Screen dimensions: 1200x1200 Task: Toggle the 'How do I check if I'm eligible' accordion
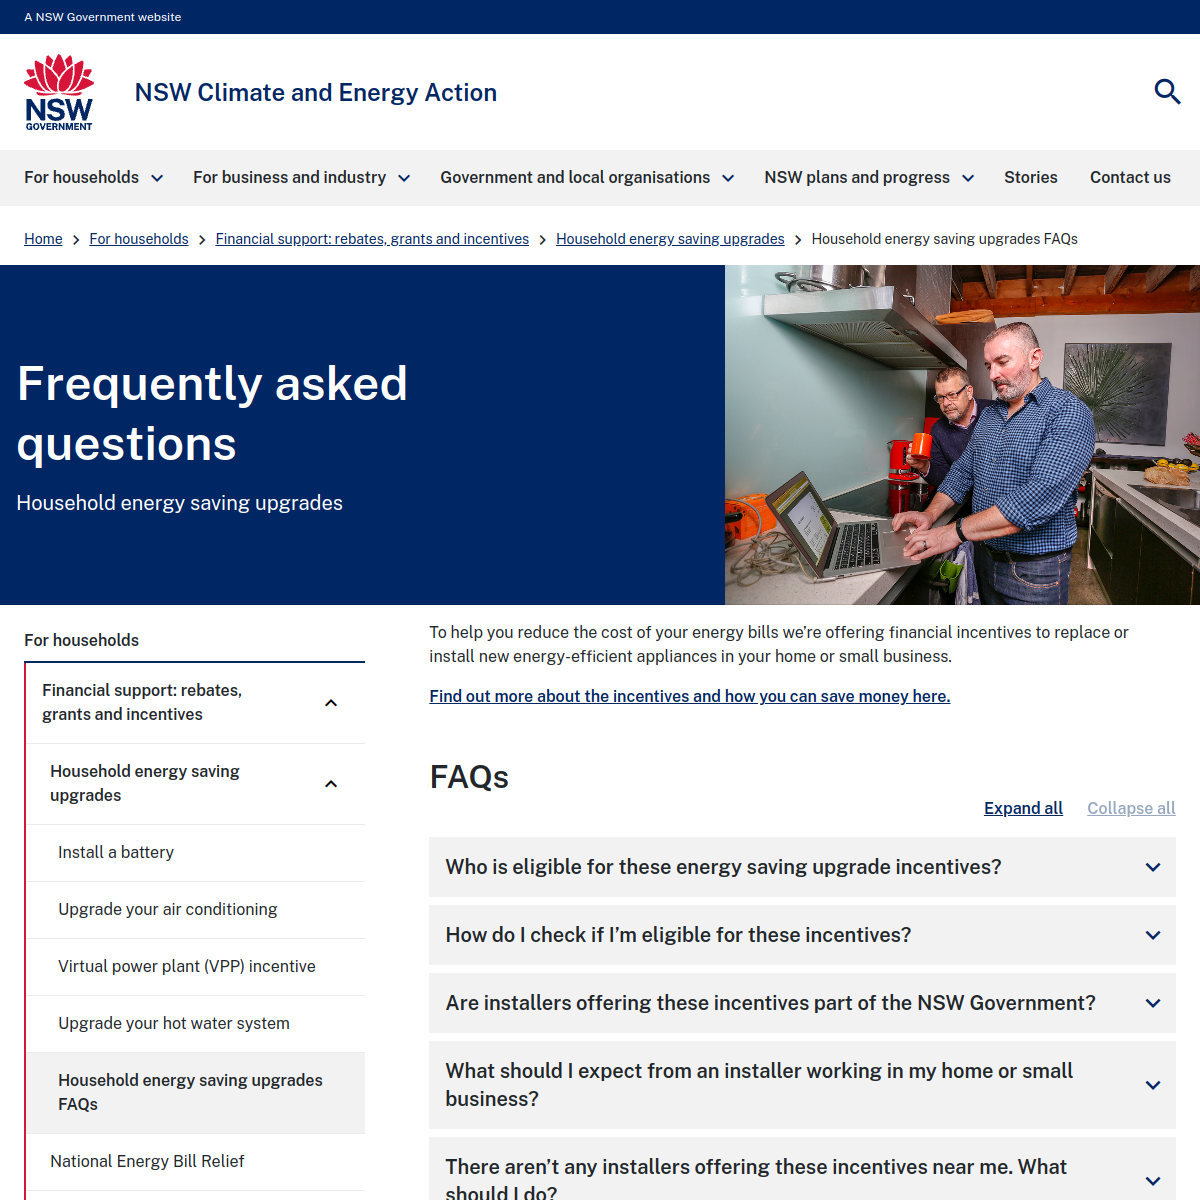click(1152, 935)
